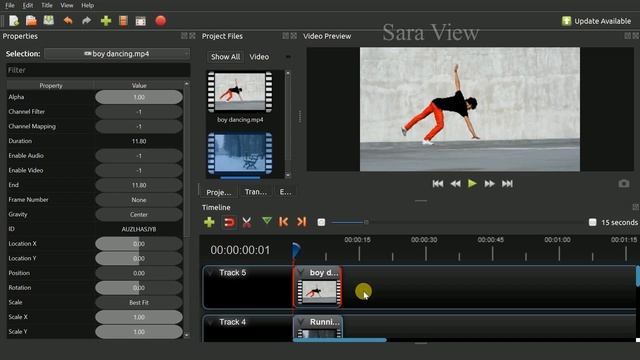640x360 pixels.
Task: Jump to end of the video
Action: [x=507, y=184]
